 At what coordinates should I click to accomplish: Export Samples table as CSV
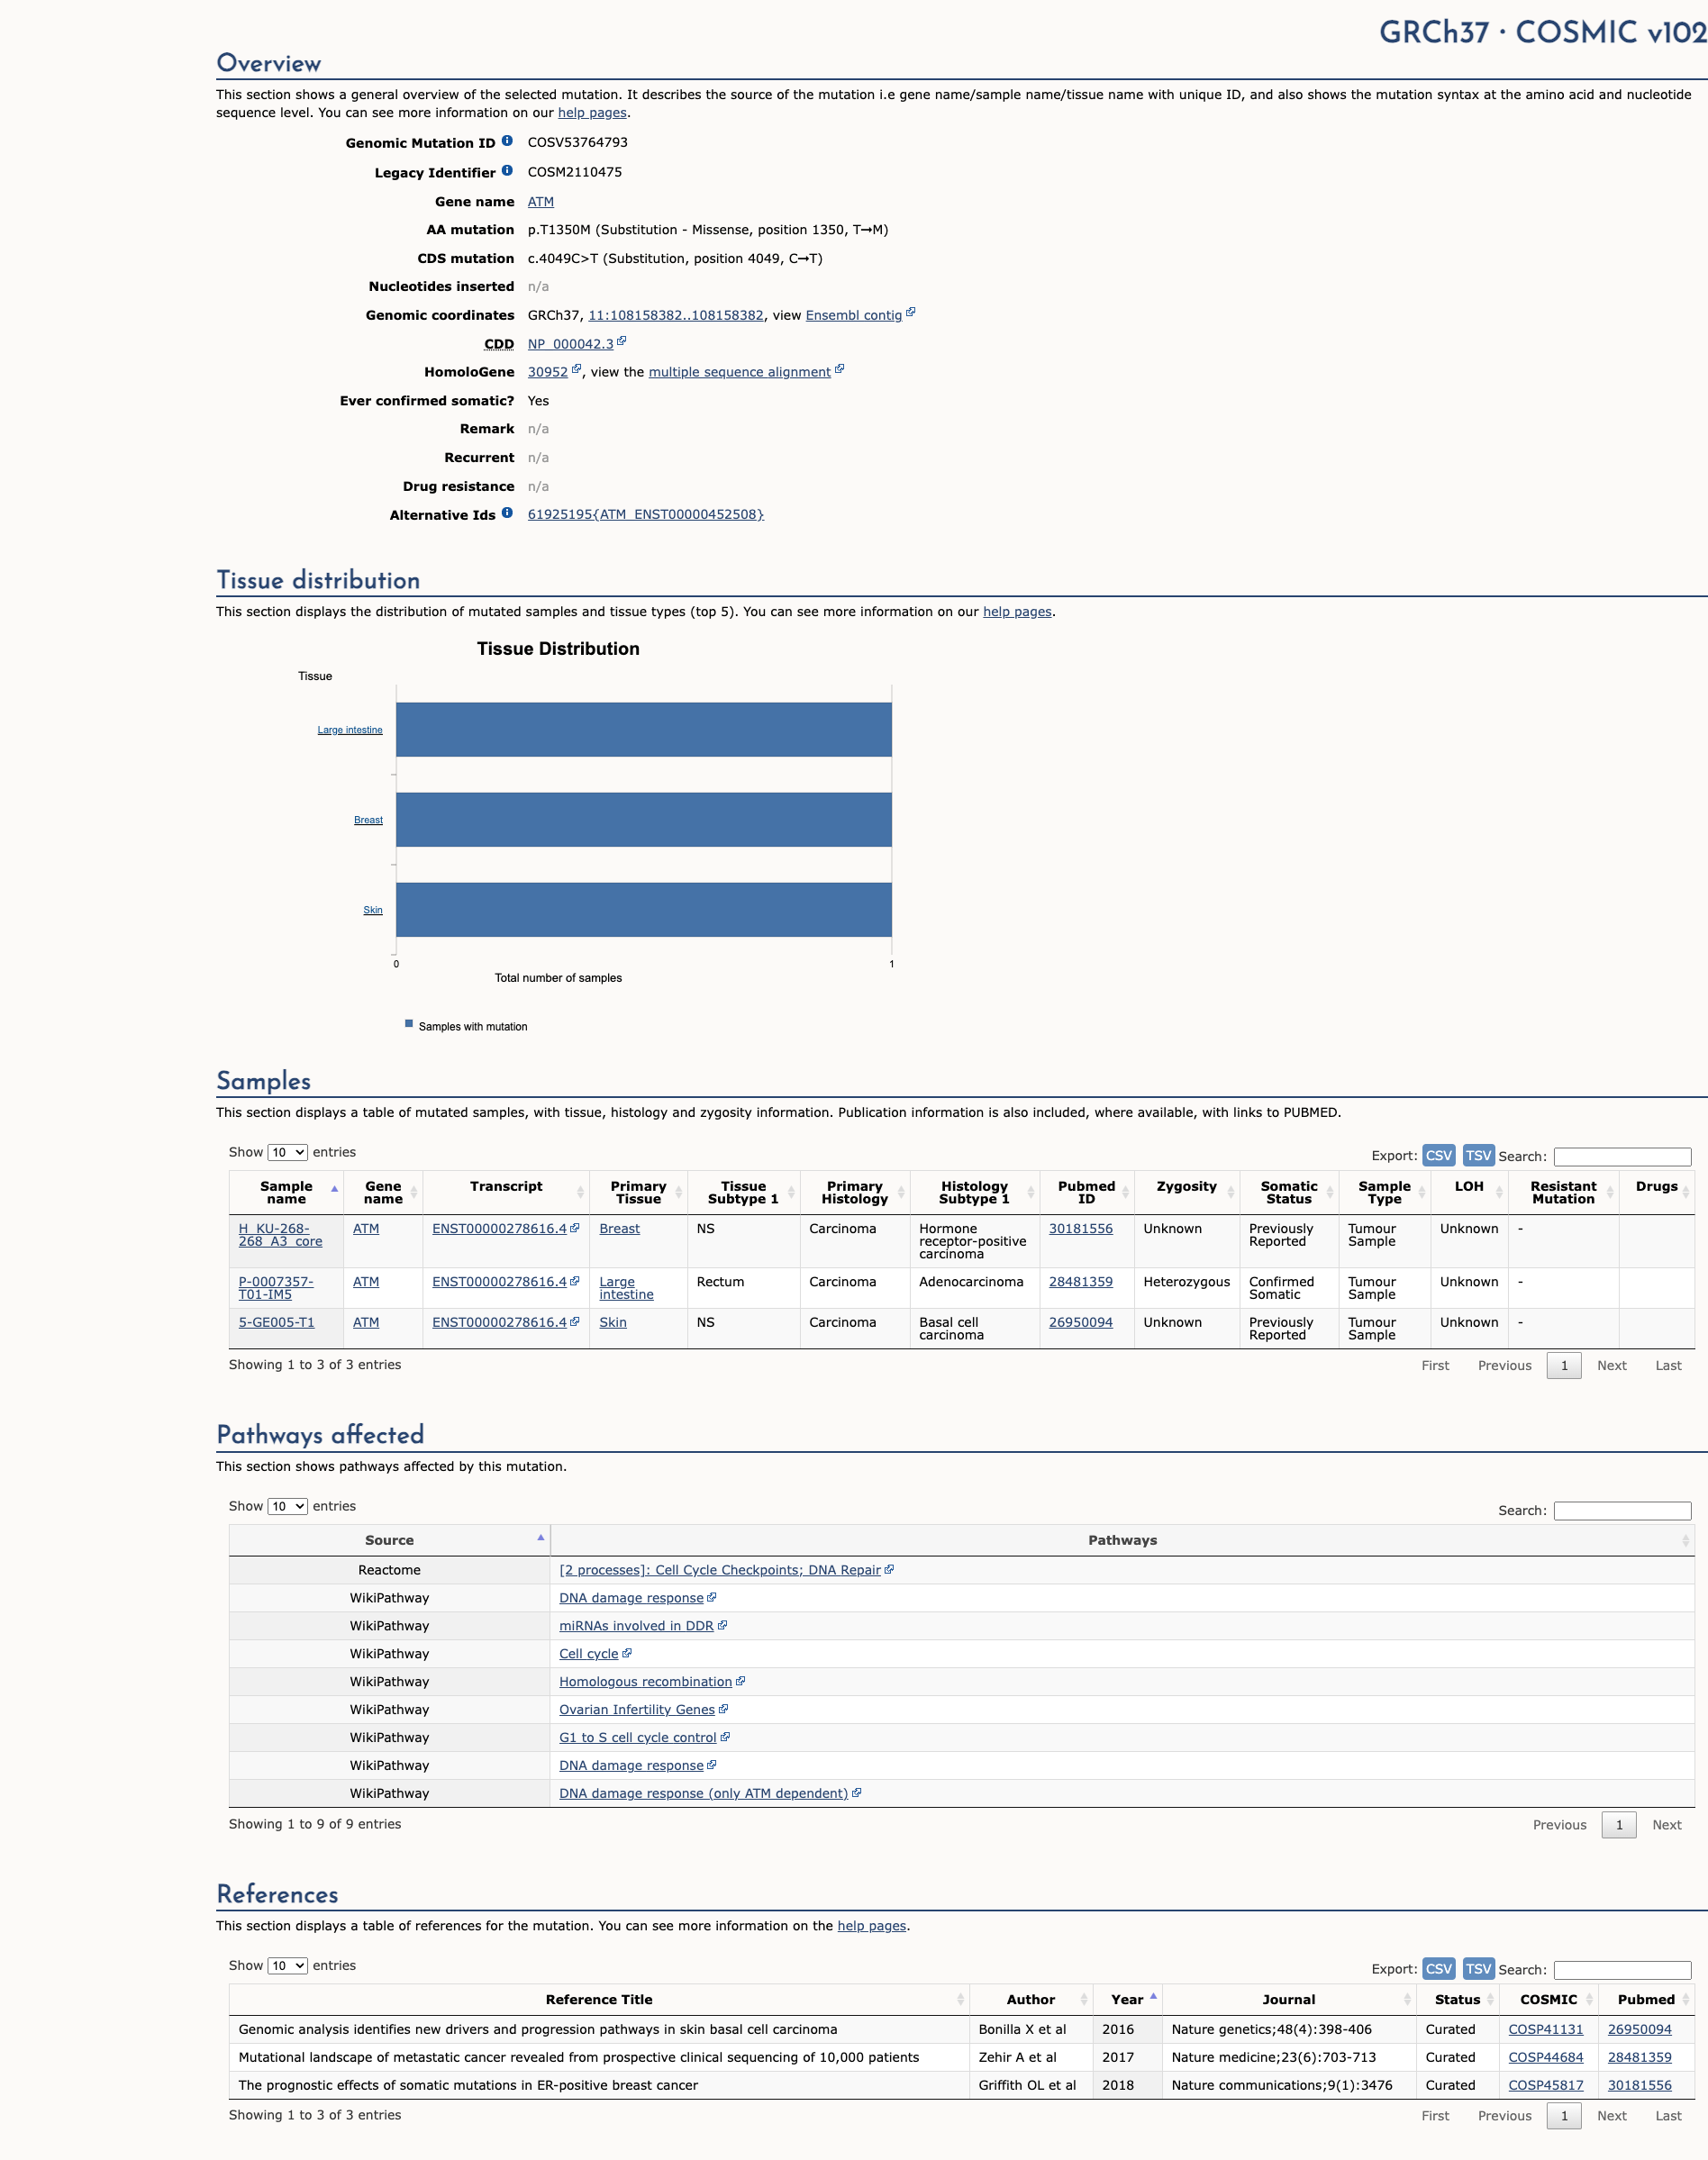click(x=1438, y=1155)
